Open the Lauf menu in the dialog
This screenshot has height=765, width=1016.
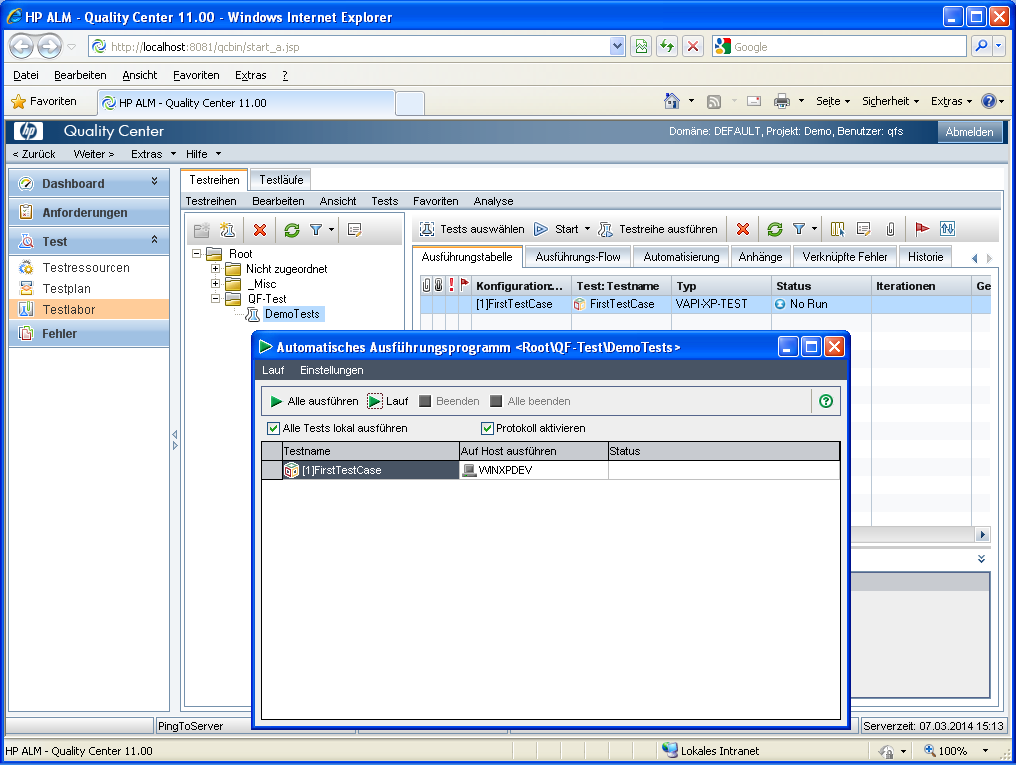pos(273,370)
